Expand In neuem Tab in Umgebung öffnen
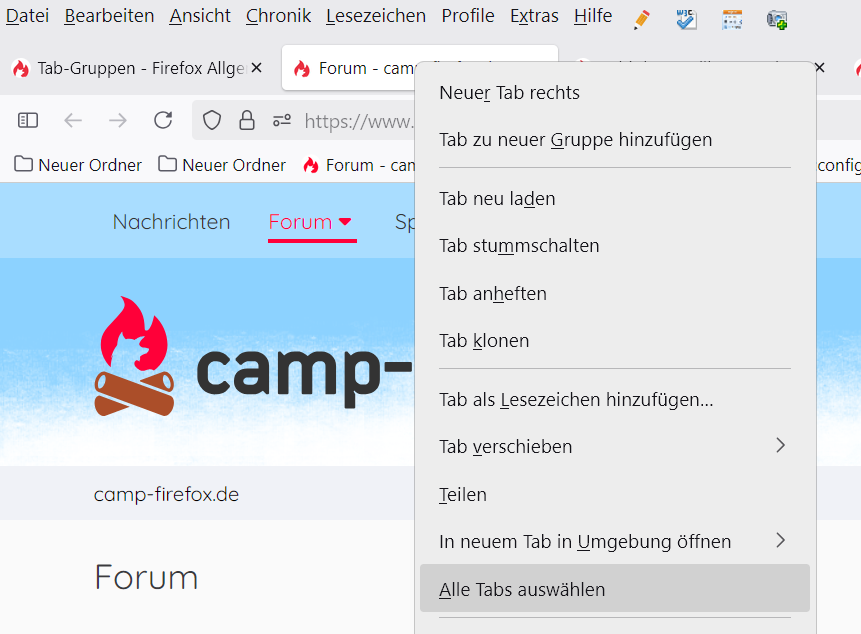 coord(615,542)
